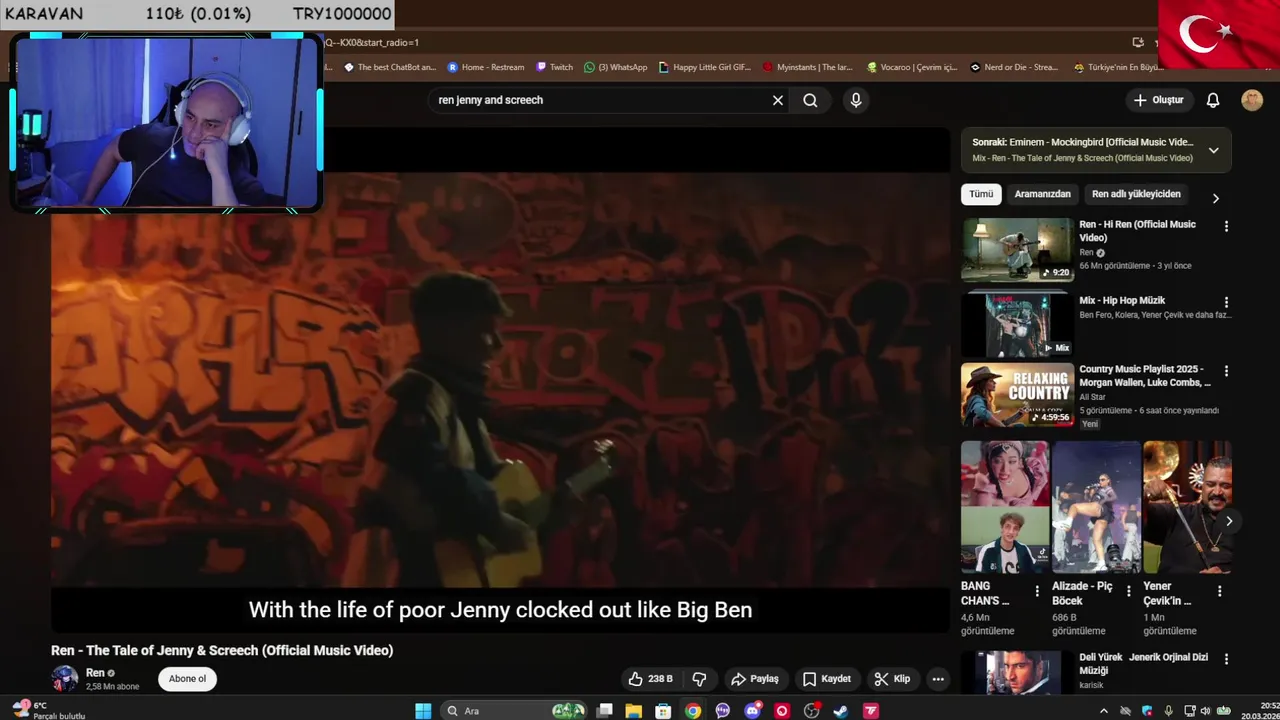1280x720 pixels.
Task: Open 'Alizade - Piç Böcek' short
Action: pos(1096,507)
